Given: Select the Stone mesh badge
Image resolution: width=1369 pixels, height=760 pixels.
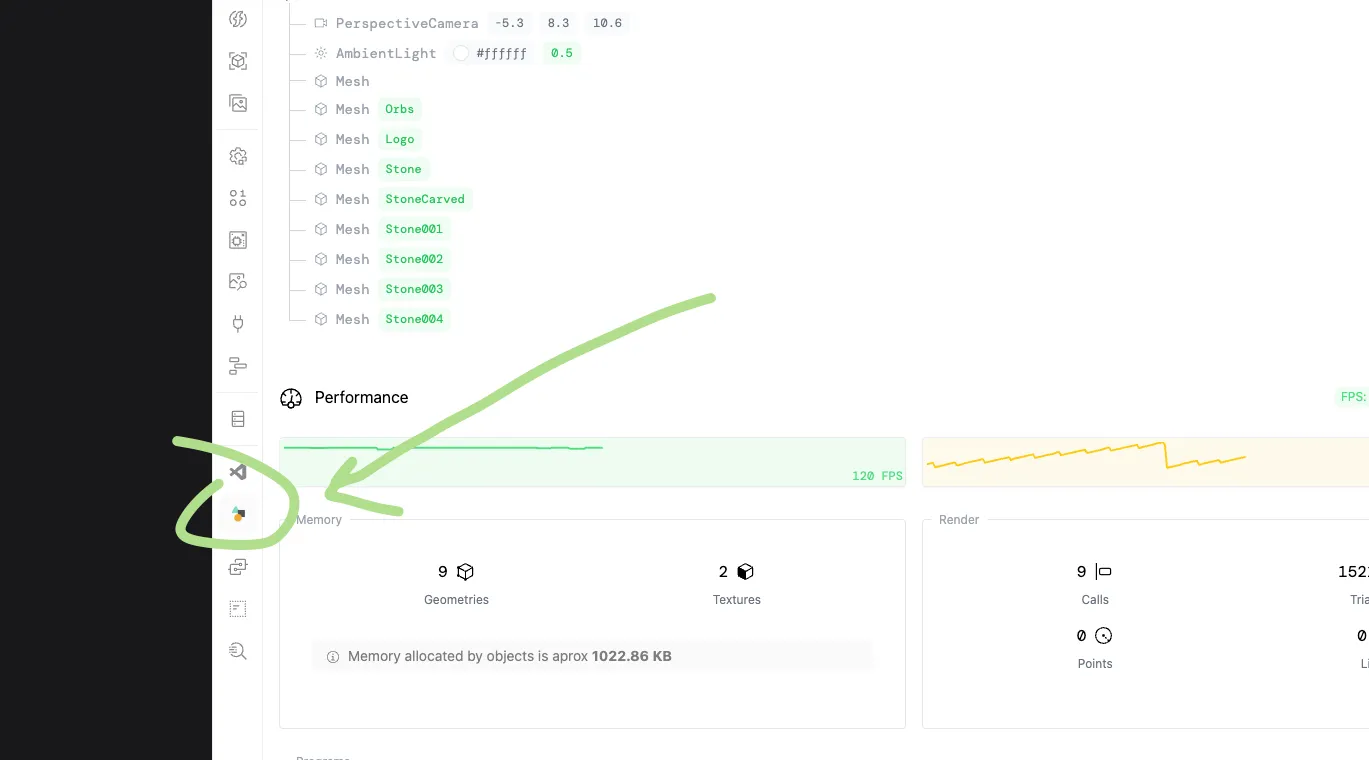Looking at the screenshot, I should click(404, 169).
